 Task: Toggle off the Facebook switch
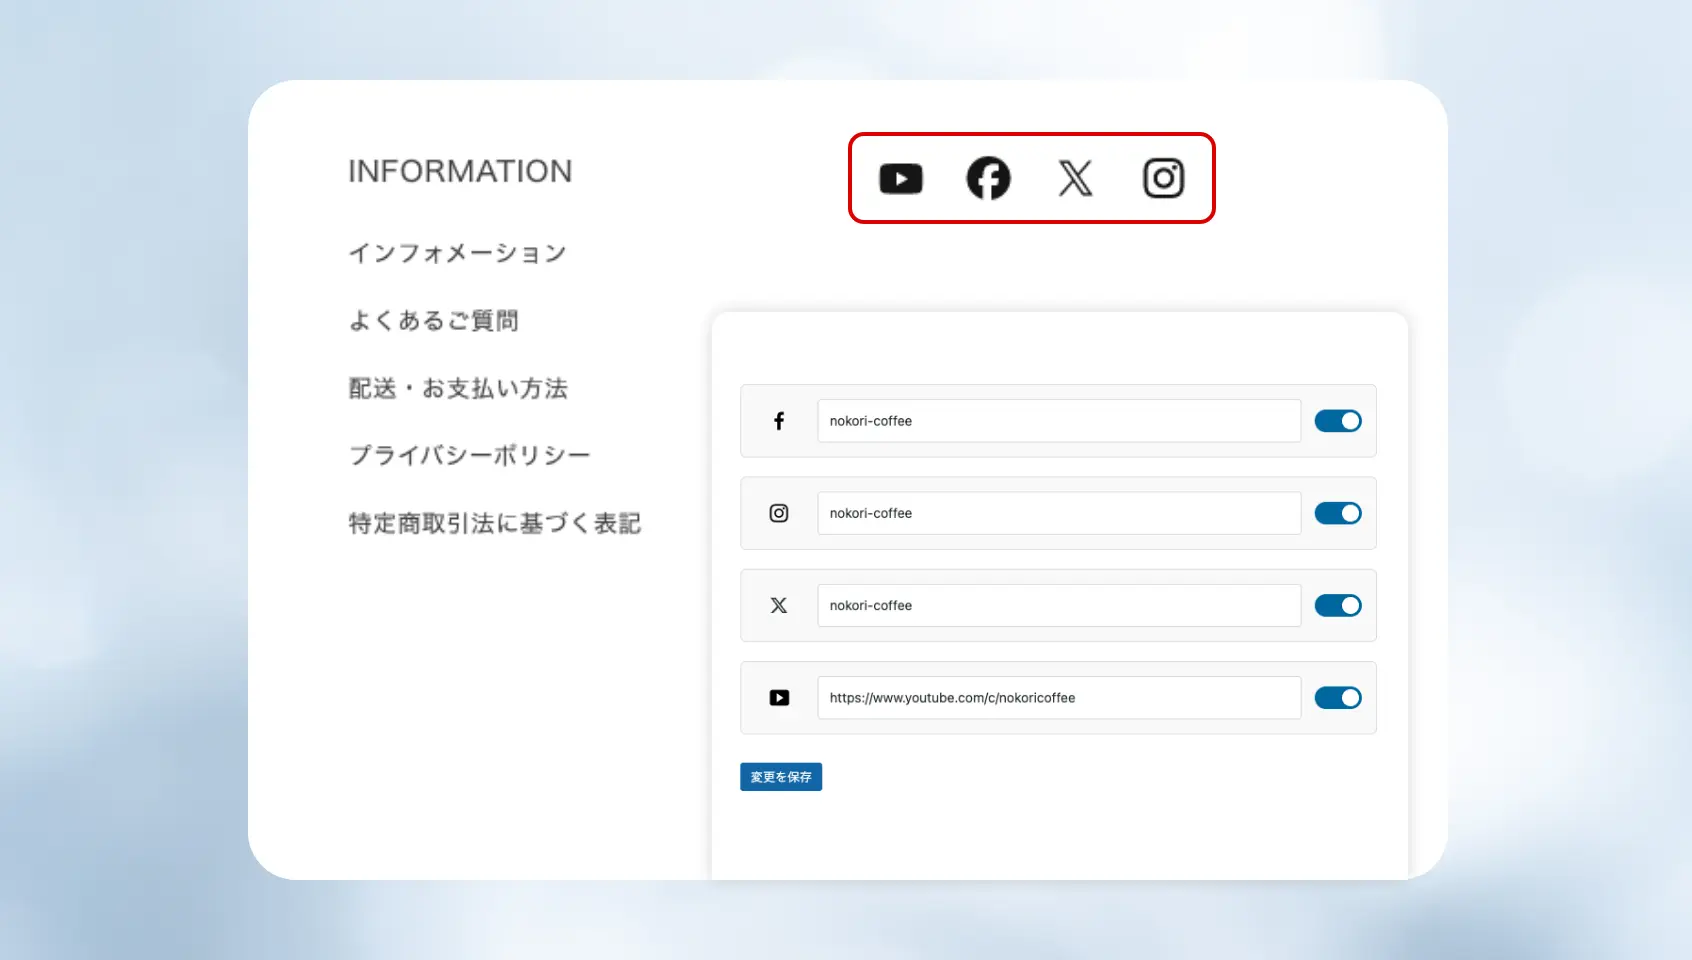pyautogui.click(x=1338, y=421)
